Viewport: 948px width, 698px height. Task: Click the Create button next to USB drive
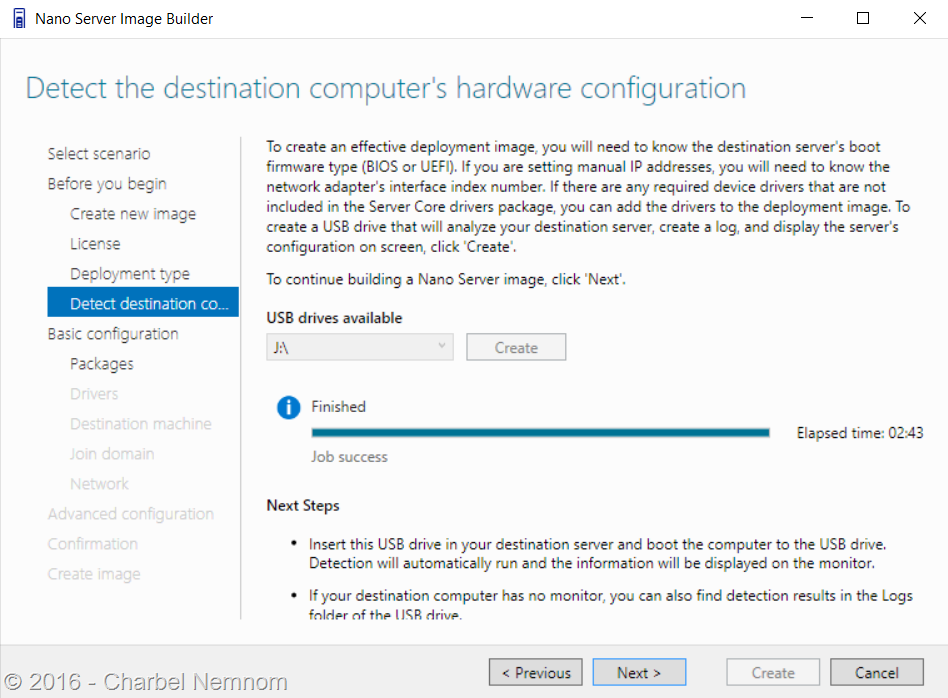[516, 347]
